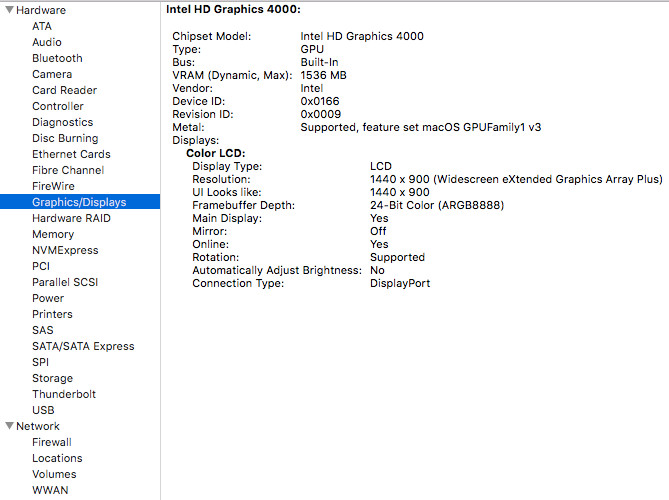The image size is (669, 500).
Task: Click the Automatically Adjust Brightness label
Action: pyautogui.click(x=277, y=270)
